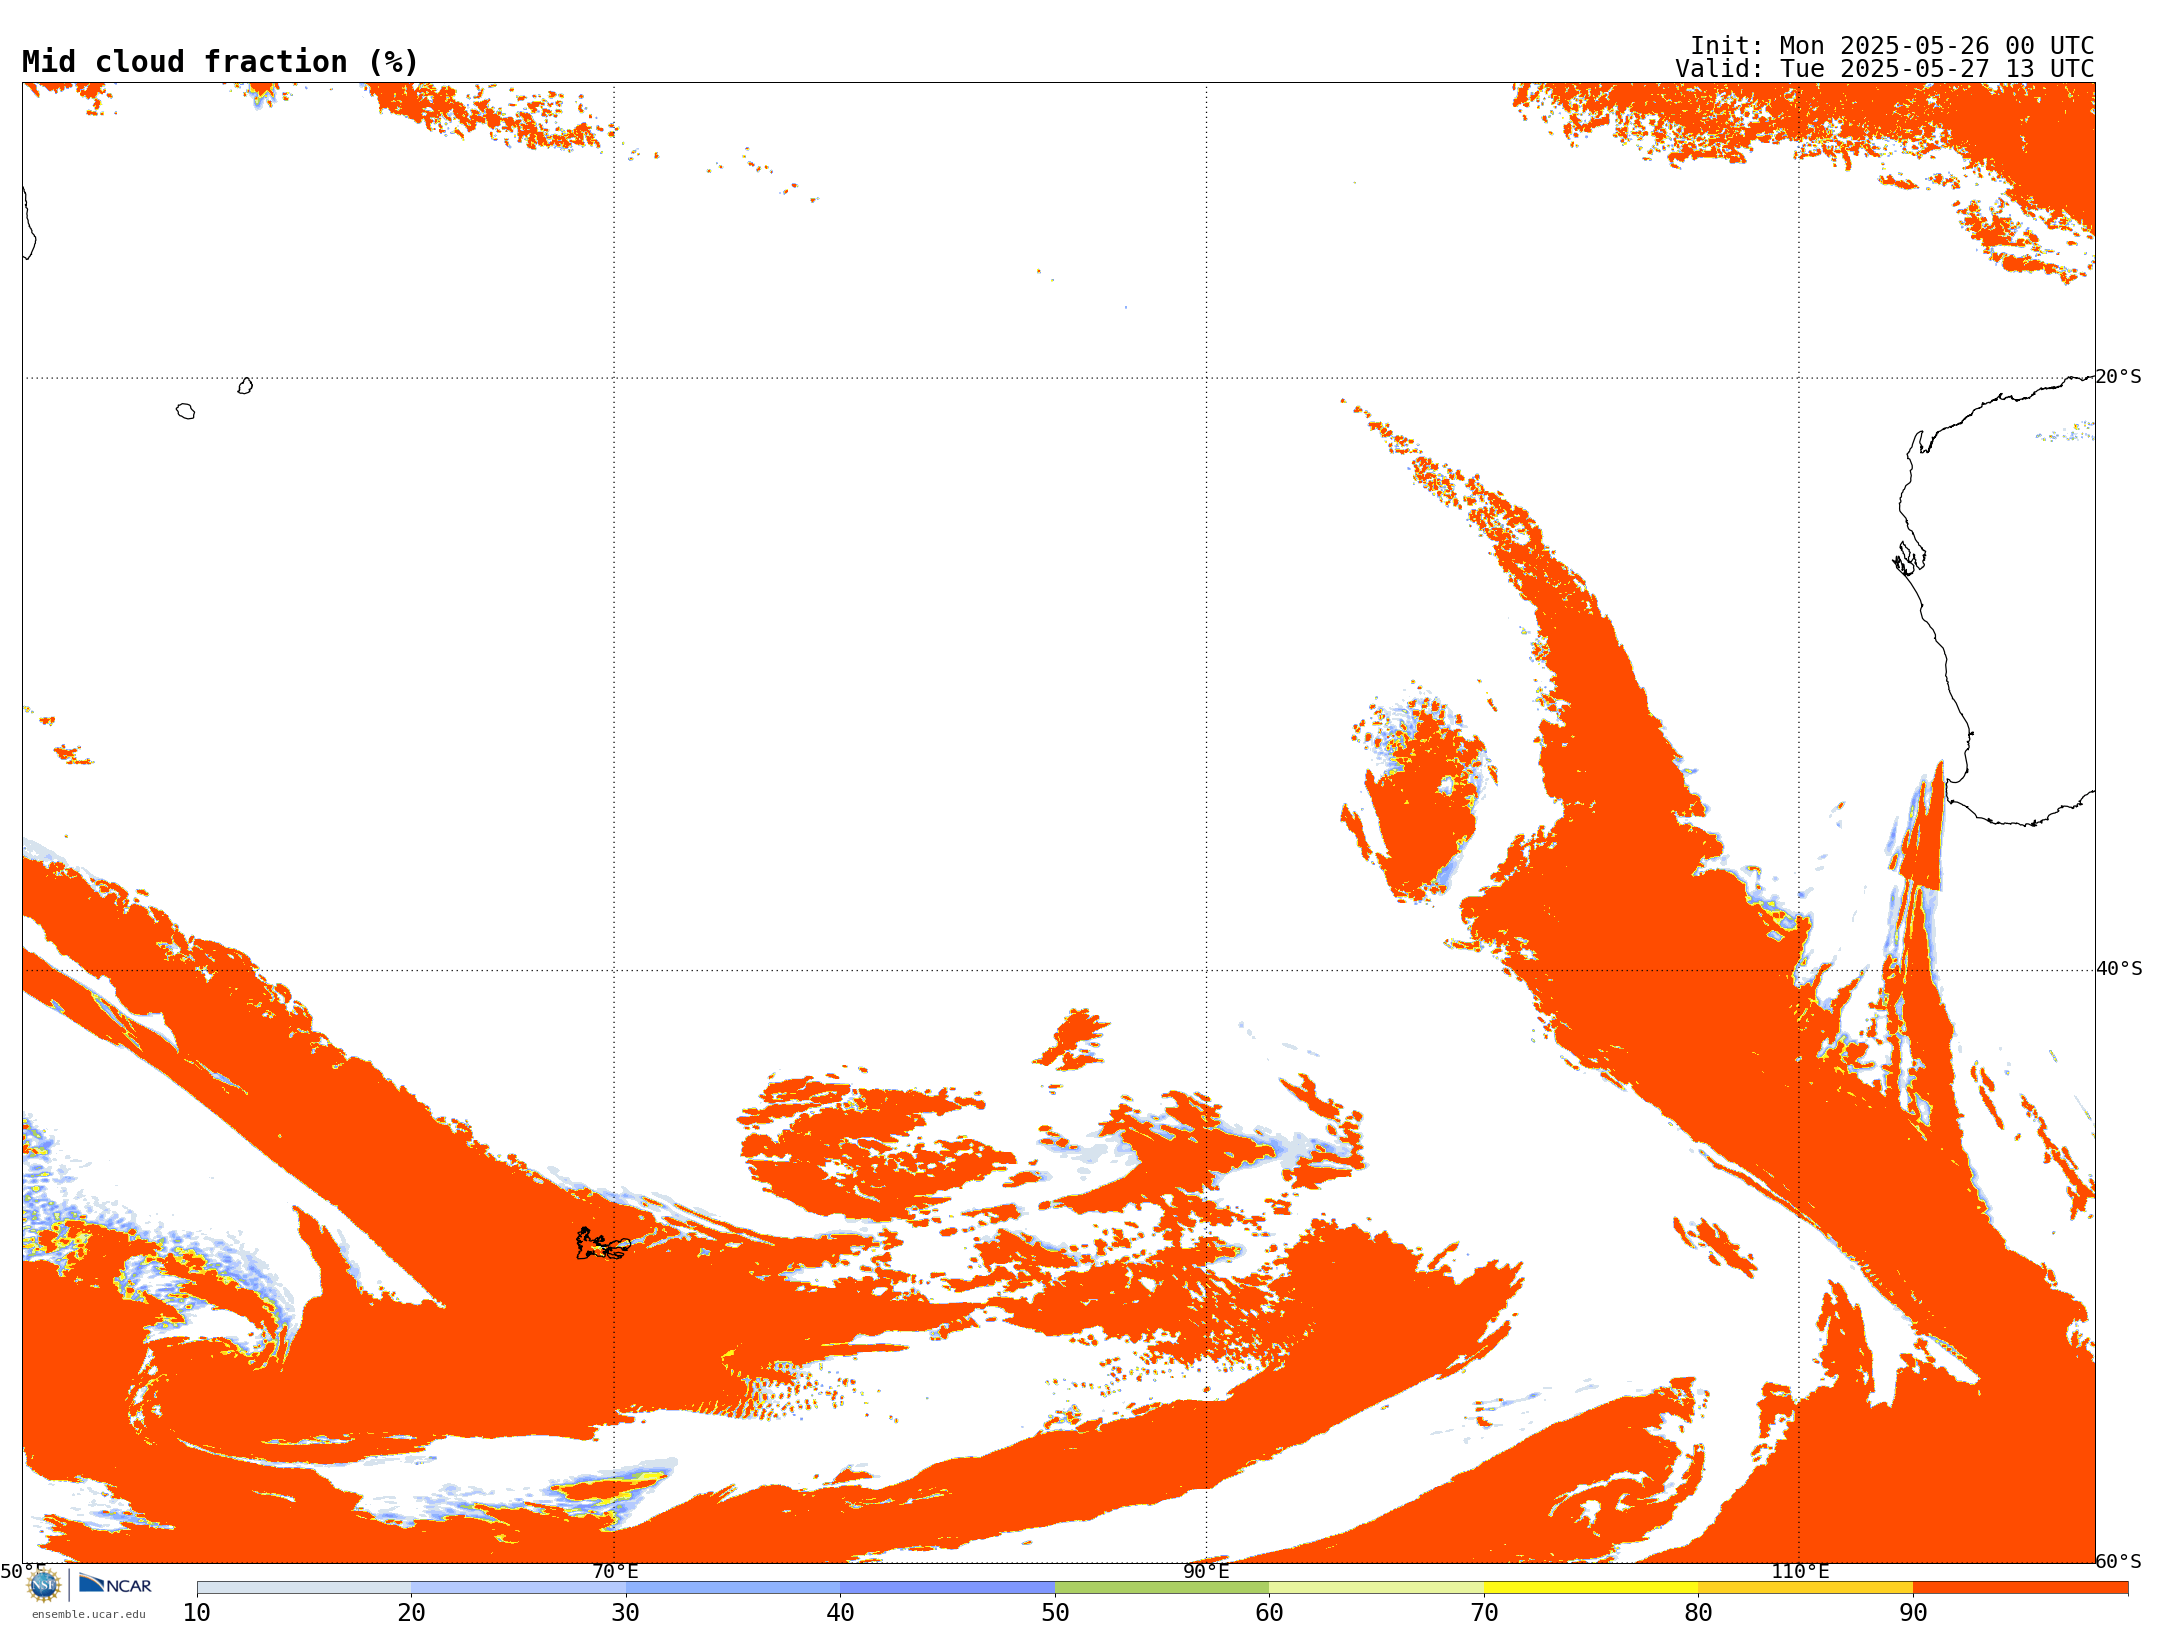Select the 'Init: Mon 2025-05-26 00 UTC' text
This screenshot has width=2160, height=1626.
tap(1892, 46)
